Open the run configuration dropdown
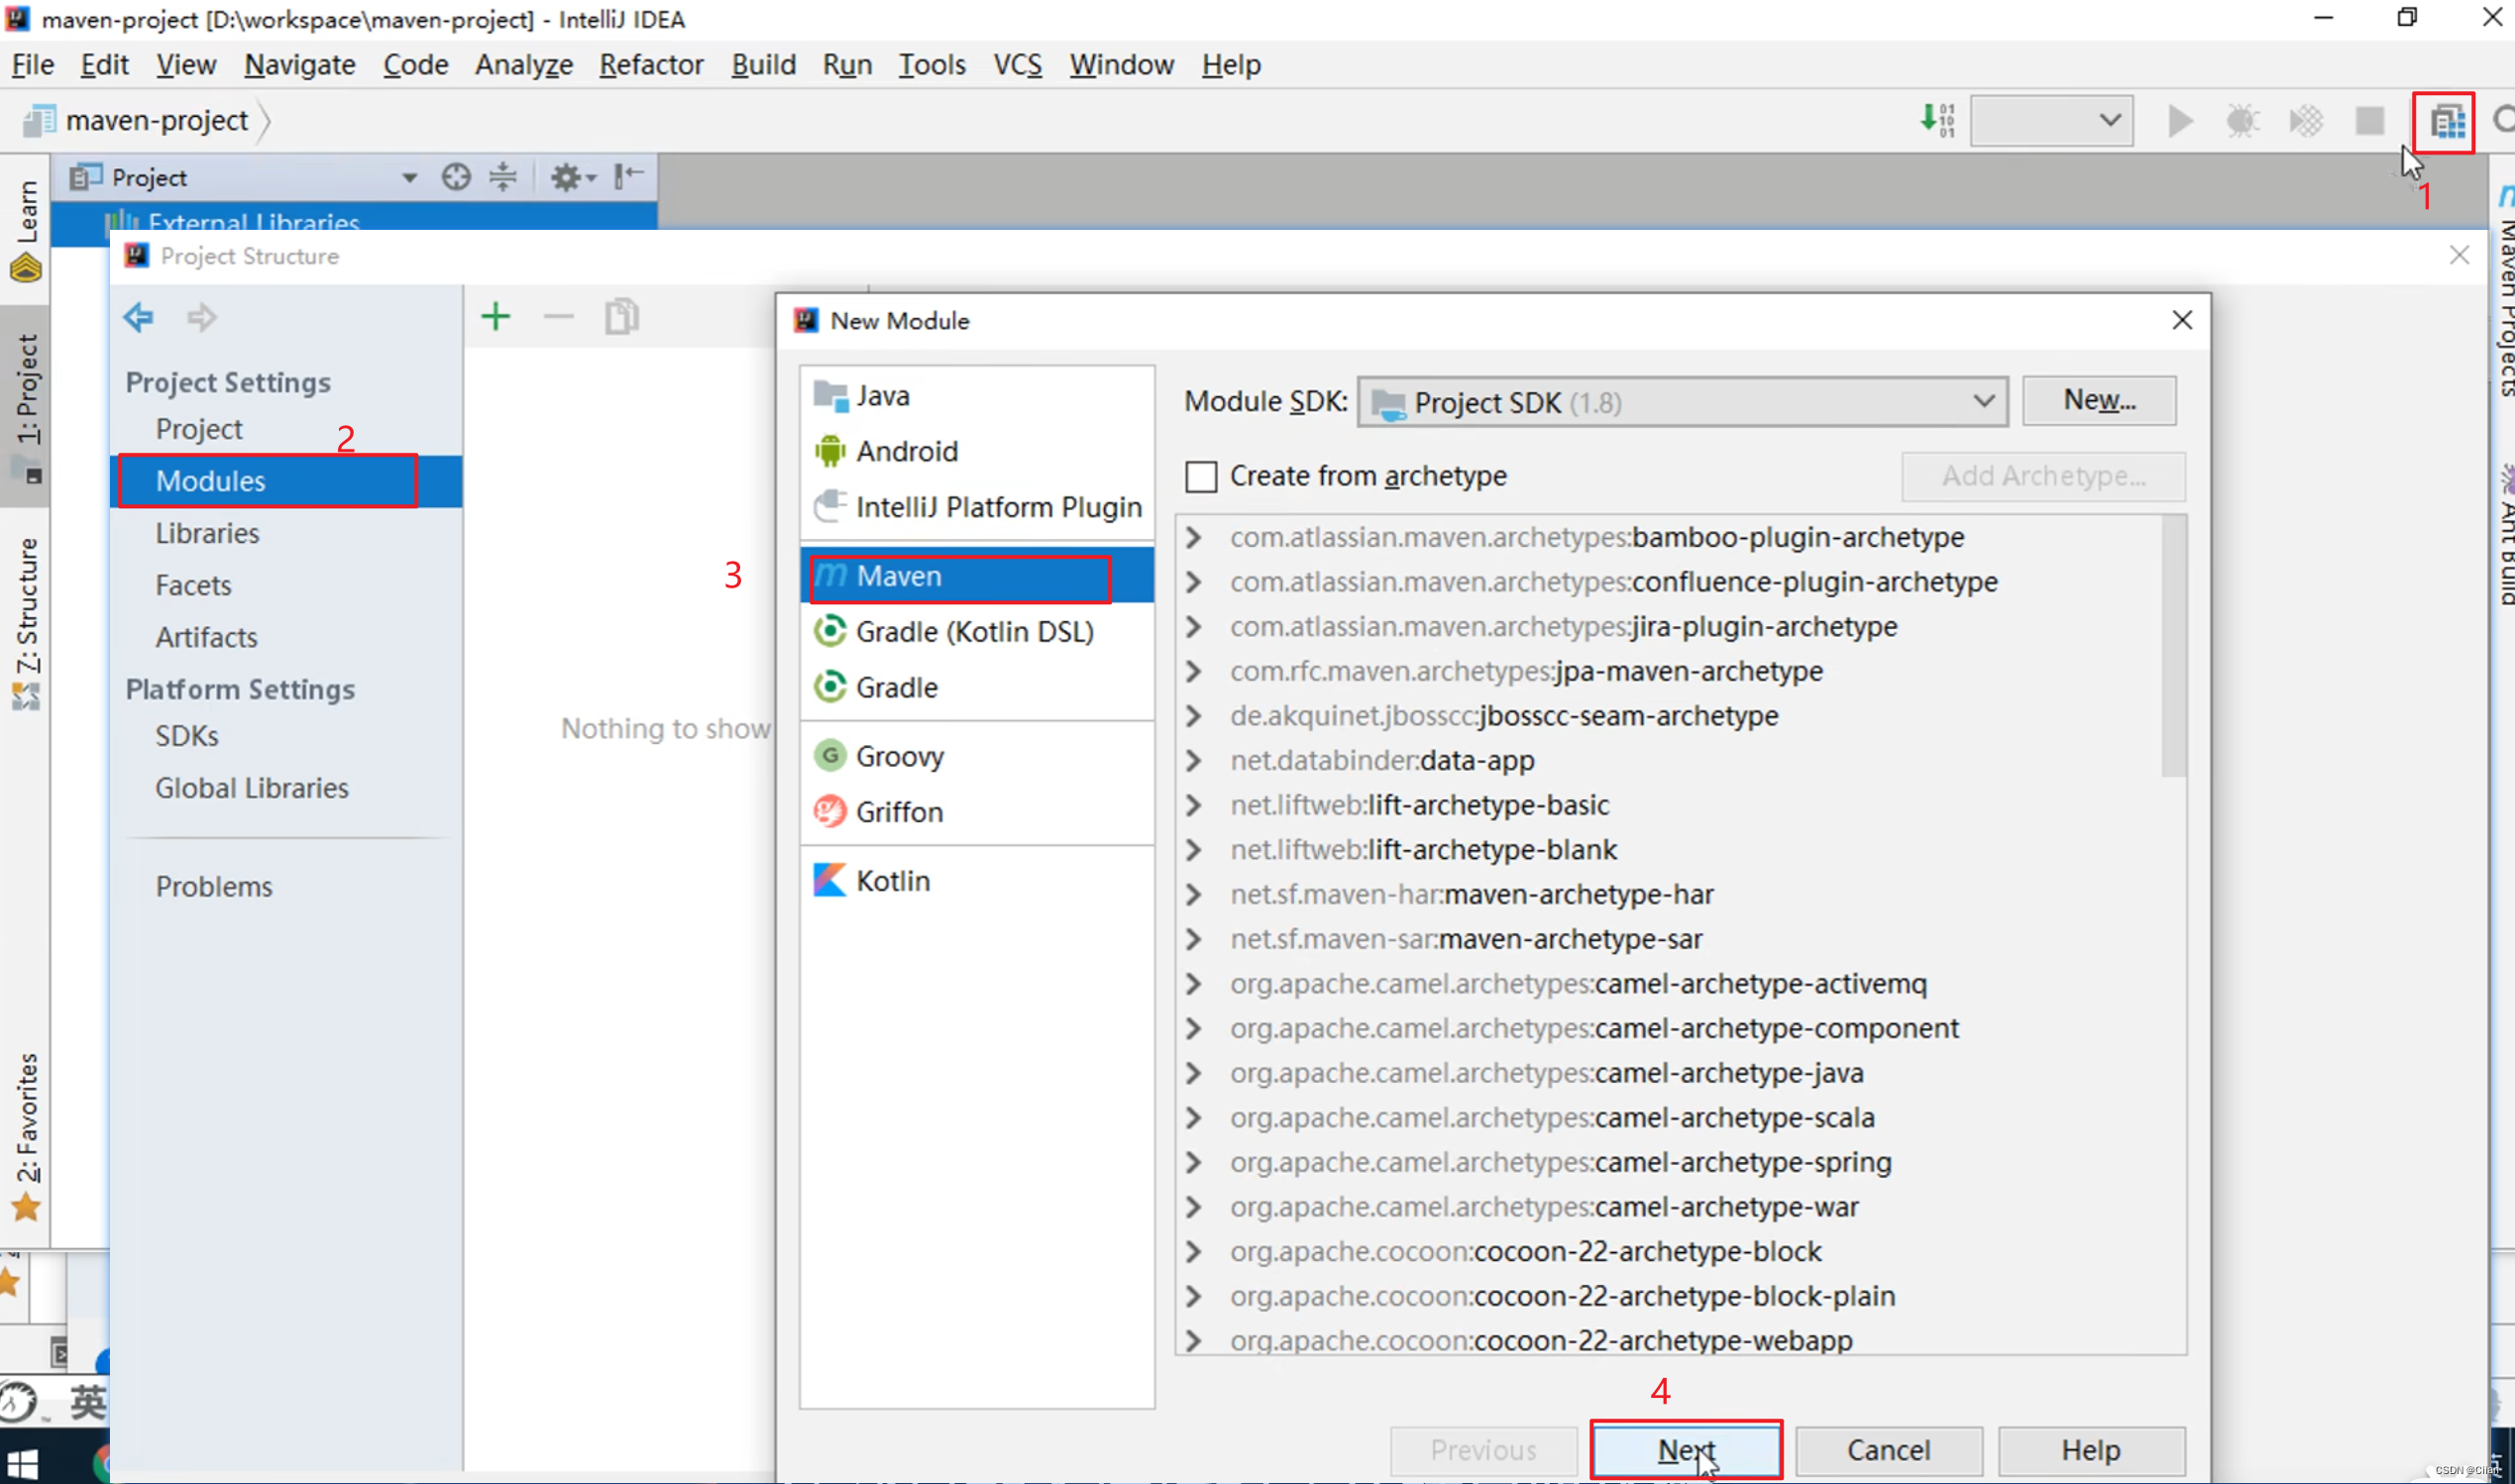Screen dimensions: 2515x1484 (2051, 121)
